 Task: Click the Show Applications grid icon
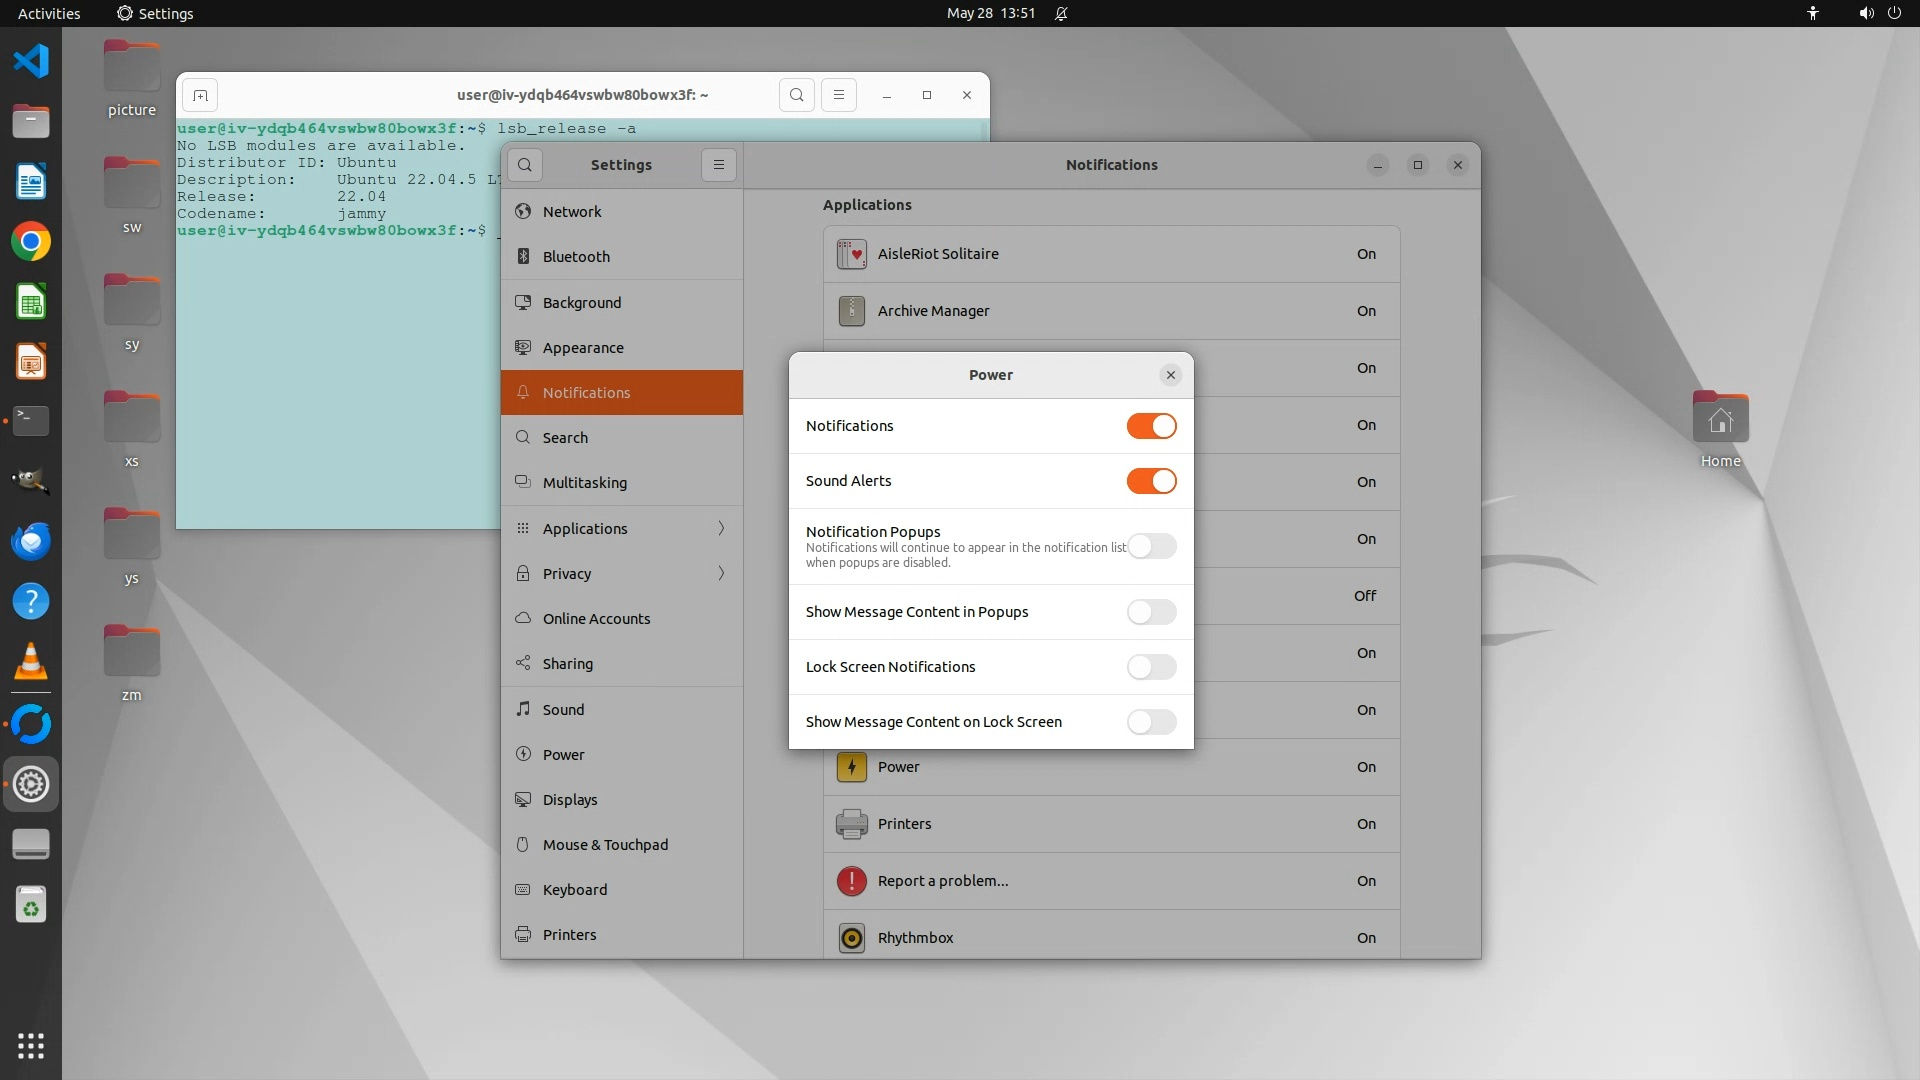(x=31, y=1046)
